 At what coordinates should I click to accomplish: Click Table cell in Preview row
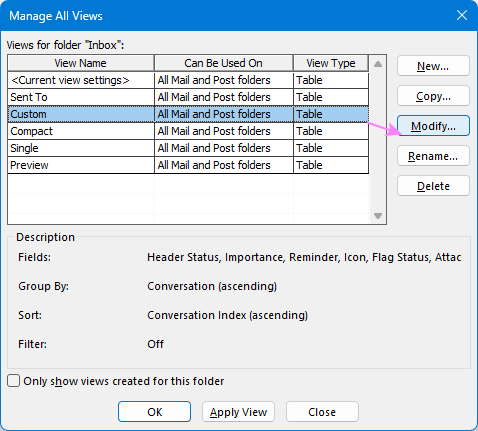tap(331, 165)
